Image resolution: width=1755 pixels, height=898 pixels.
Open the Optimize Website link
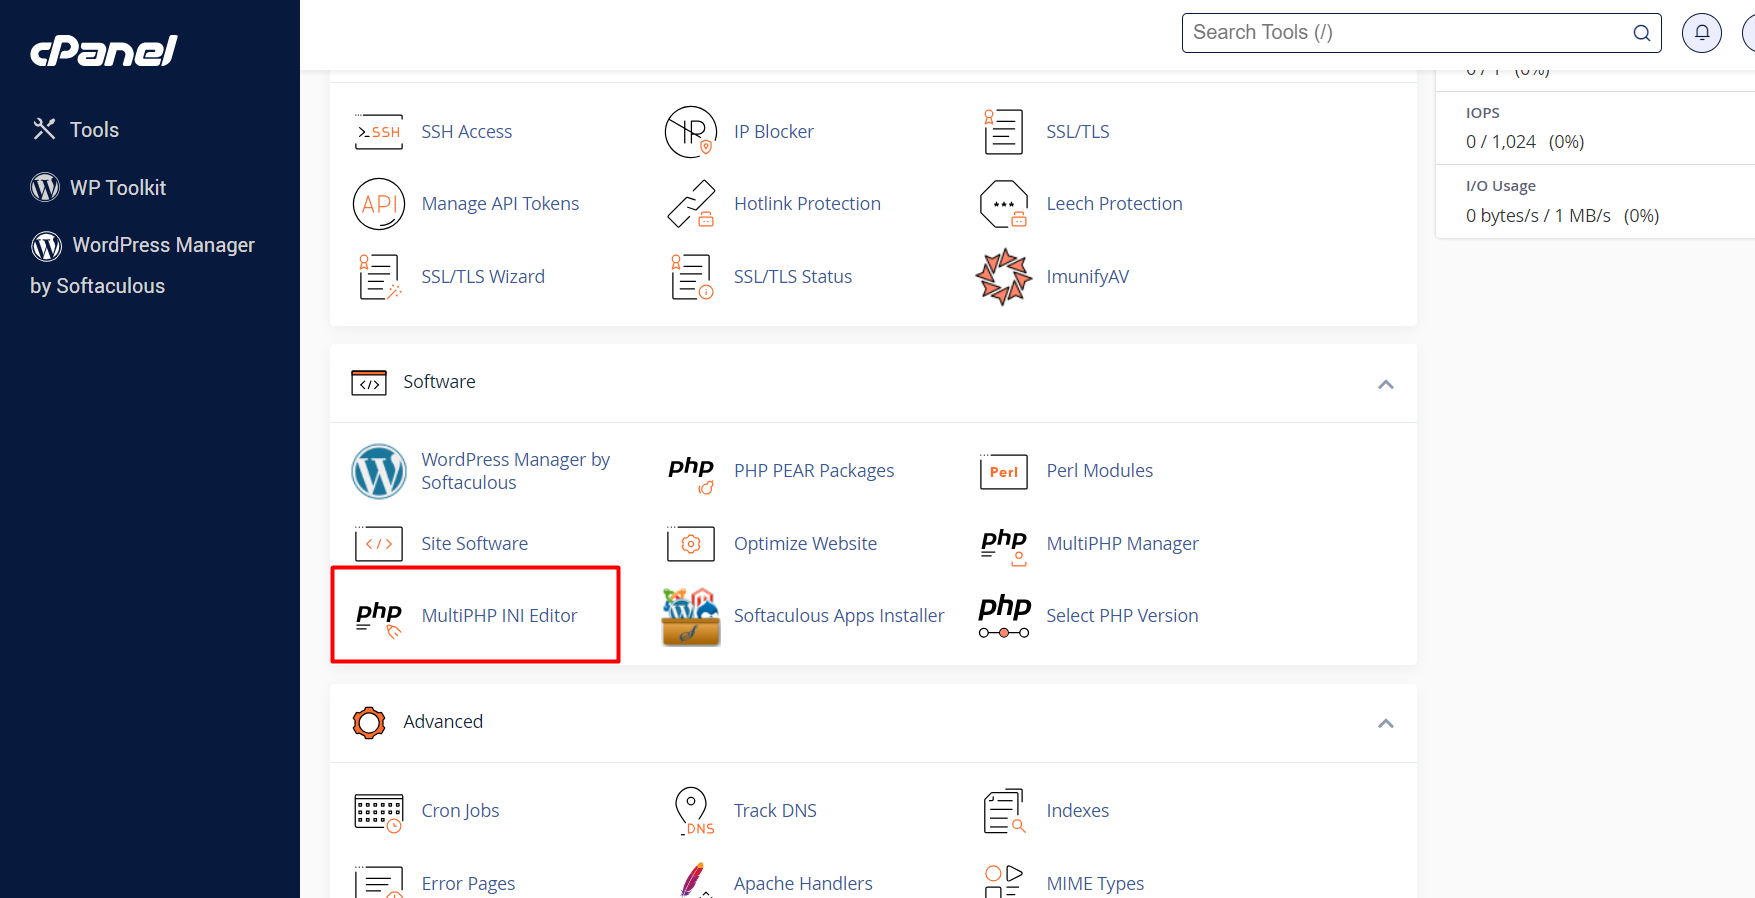[x=805, y=544]
